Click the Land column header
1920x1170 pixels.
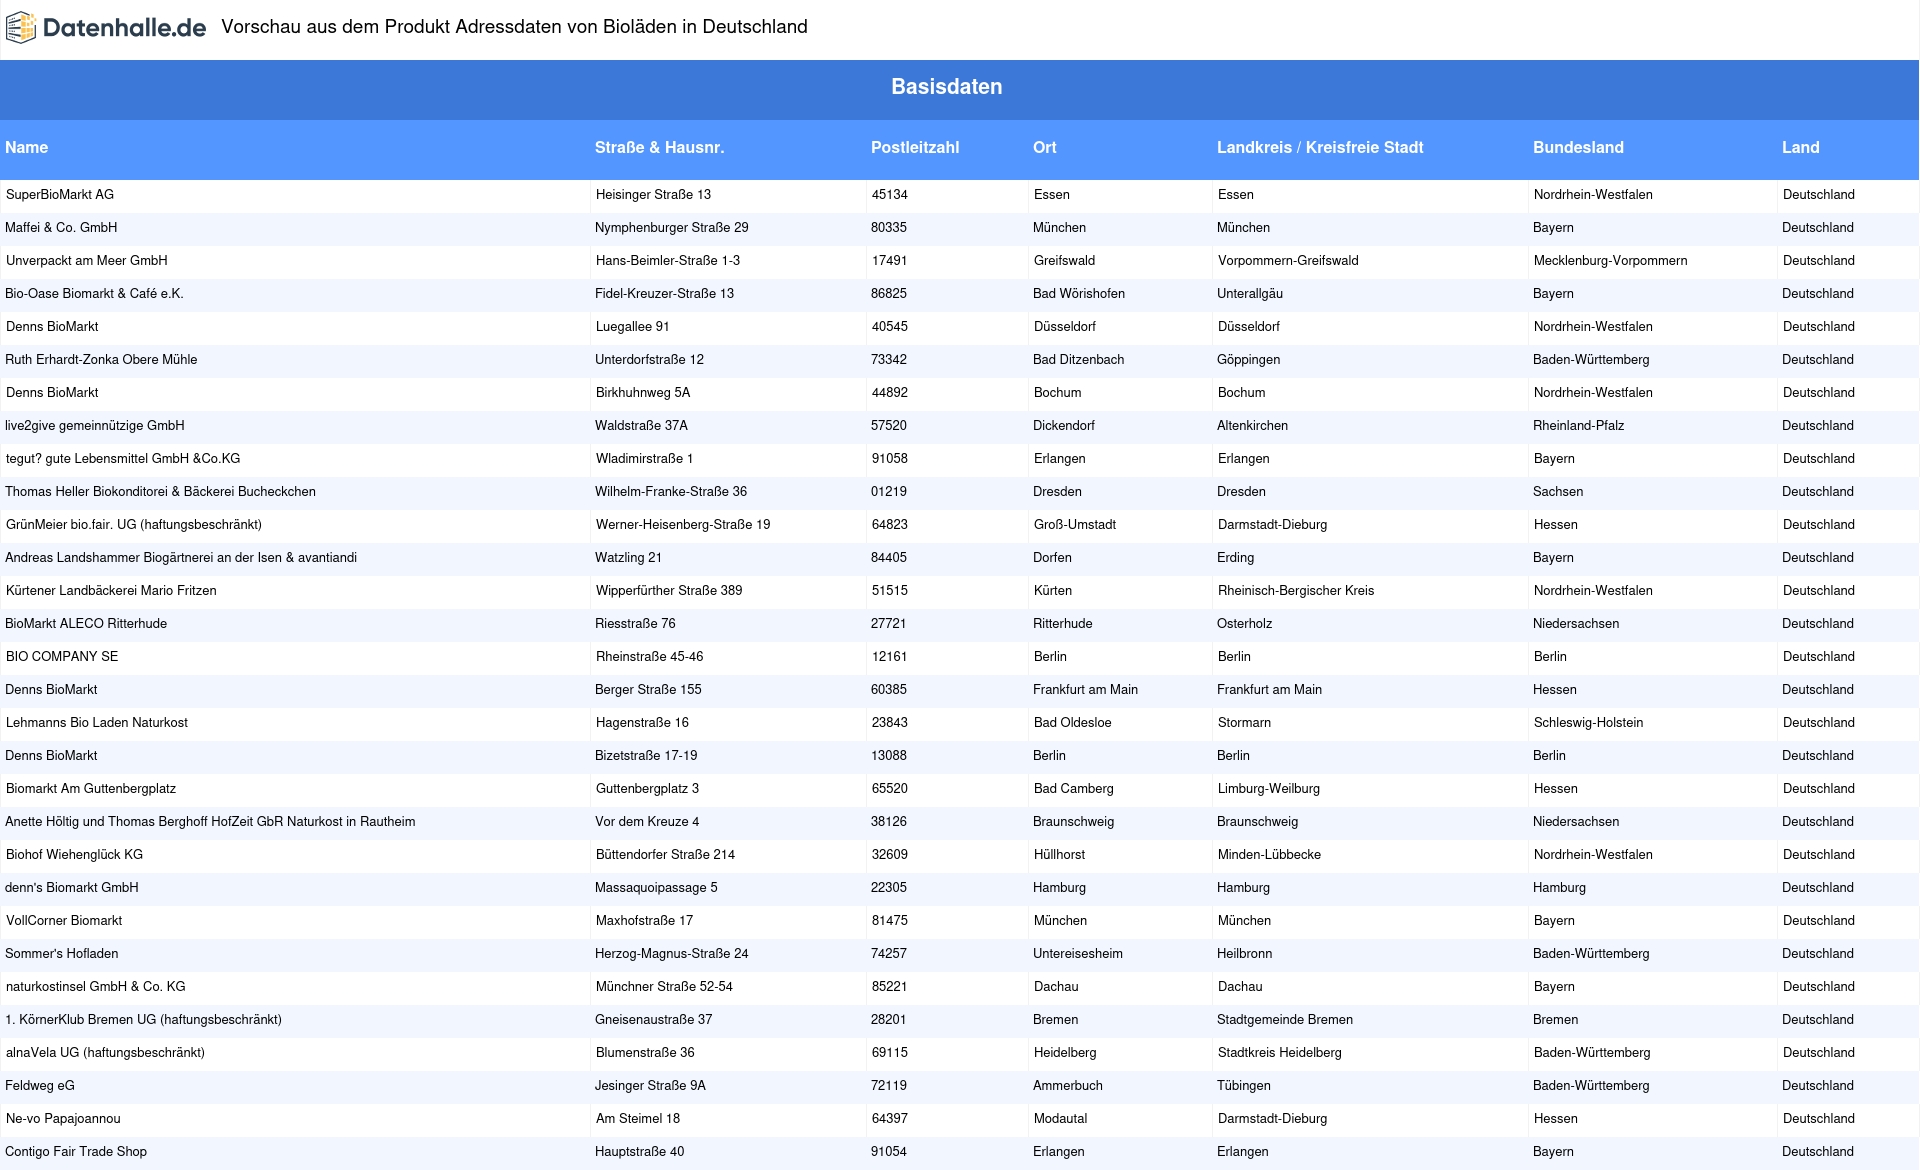point(1800,148)
